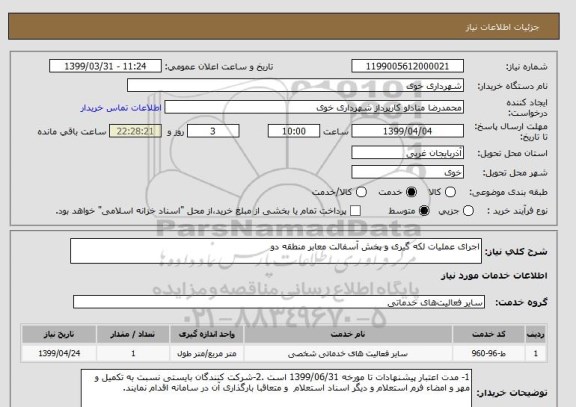
Task: Click the نام دستگاه خریدار field
Action: (x=295, y=86)
